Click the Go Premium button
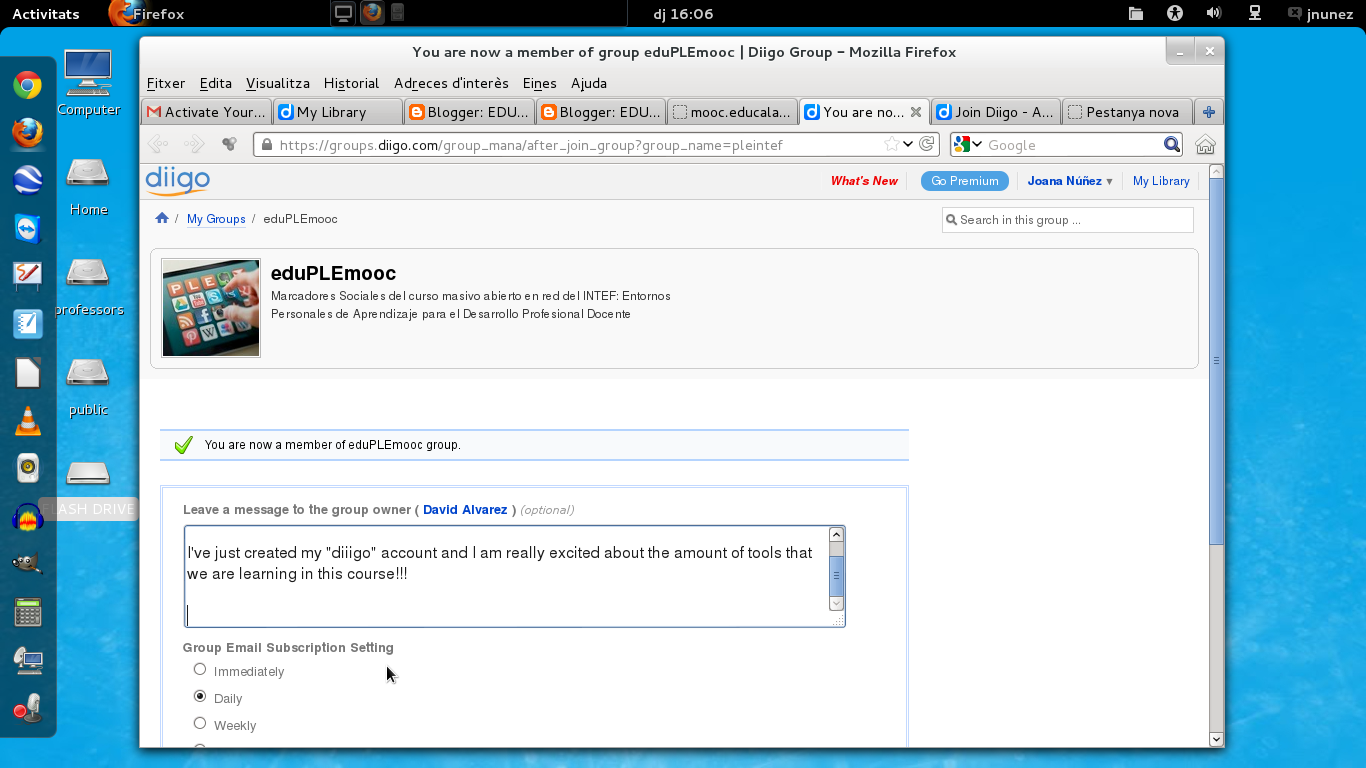 (965, 181)
